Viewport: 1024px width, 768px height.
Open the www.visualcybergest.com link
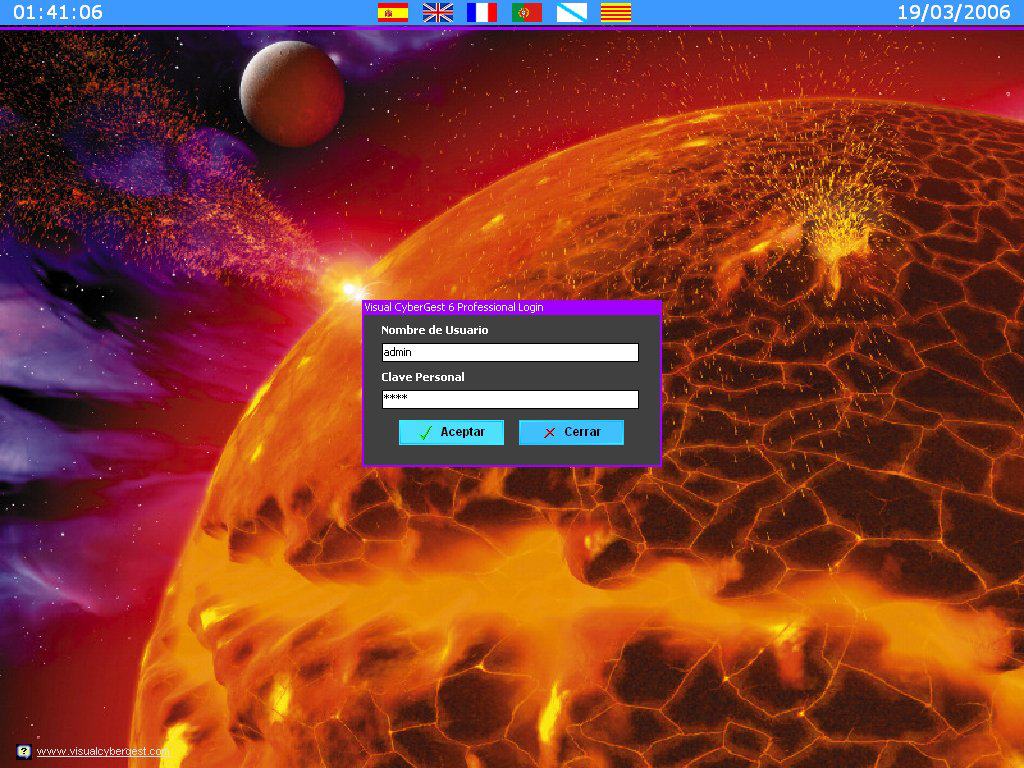(103, 751)
